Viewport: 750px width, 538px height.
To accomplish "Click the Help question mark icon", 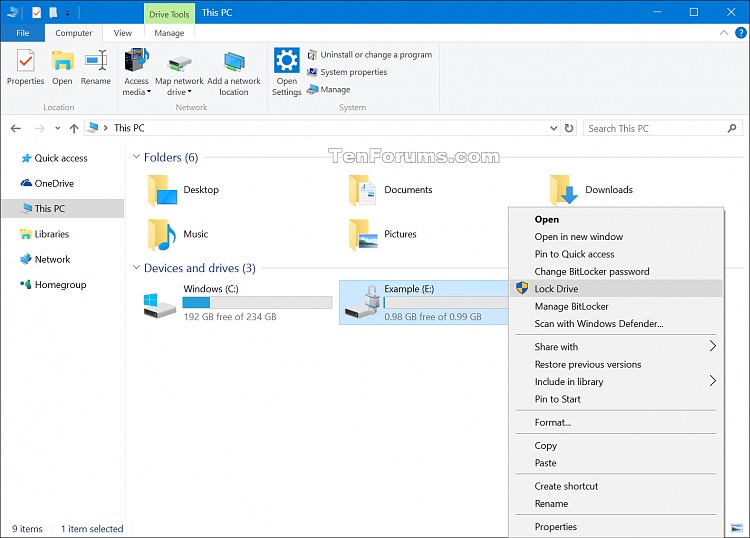I will coord(741,33).
